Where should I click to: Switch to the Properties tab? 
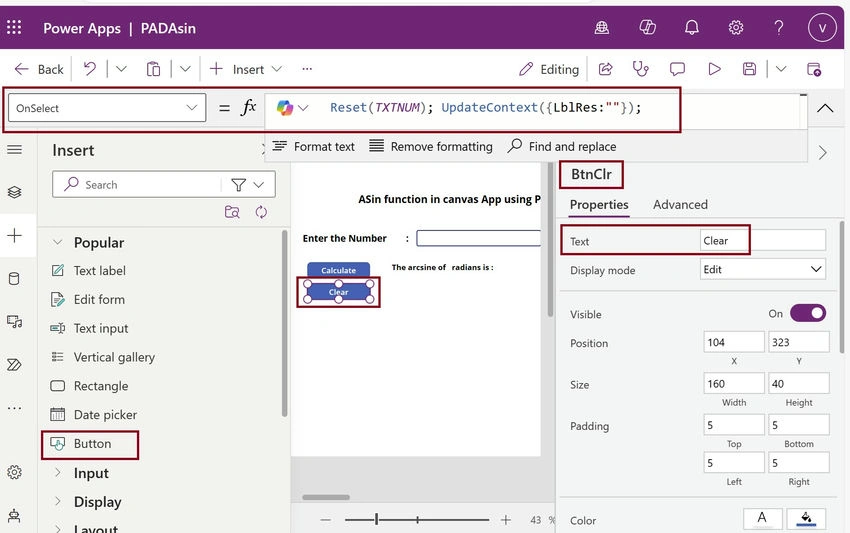599,204
